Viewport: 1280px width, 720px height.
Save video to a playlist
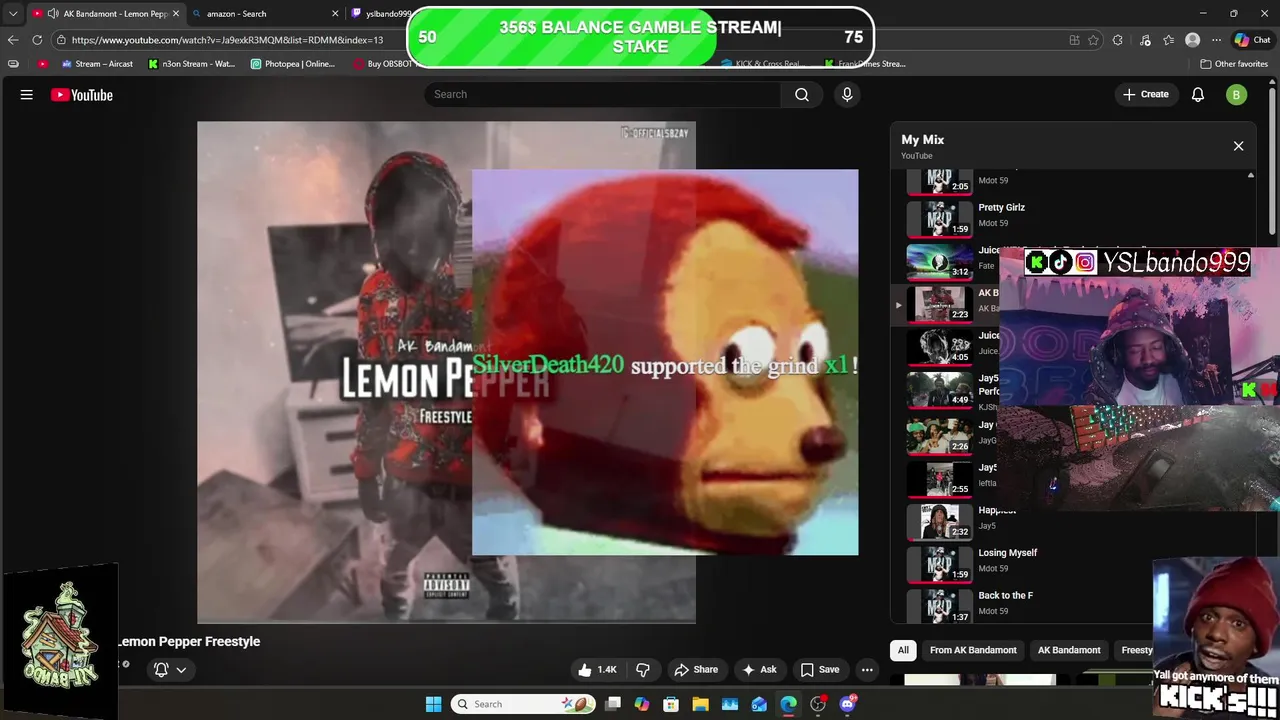coord(819,669)
